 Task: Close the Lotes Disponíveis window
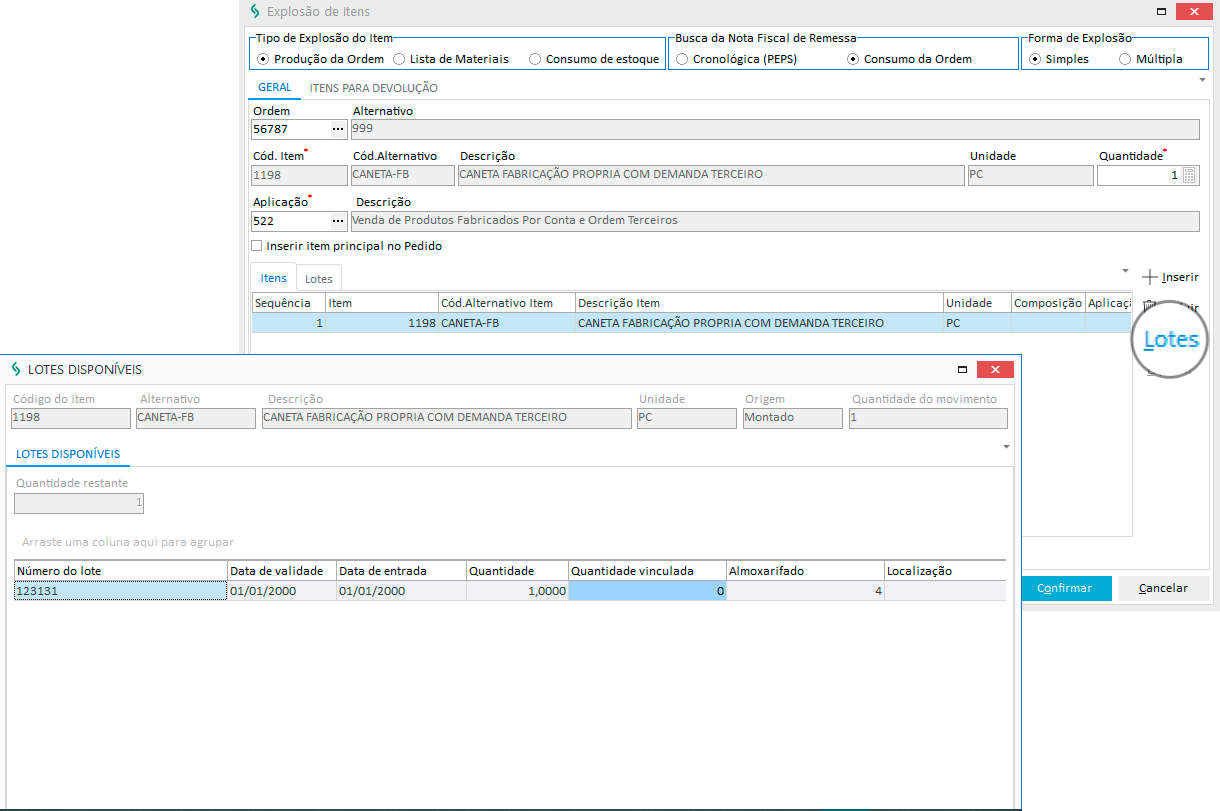(x=995, y=370)
